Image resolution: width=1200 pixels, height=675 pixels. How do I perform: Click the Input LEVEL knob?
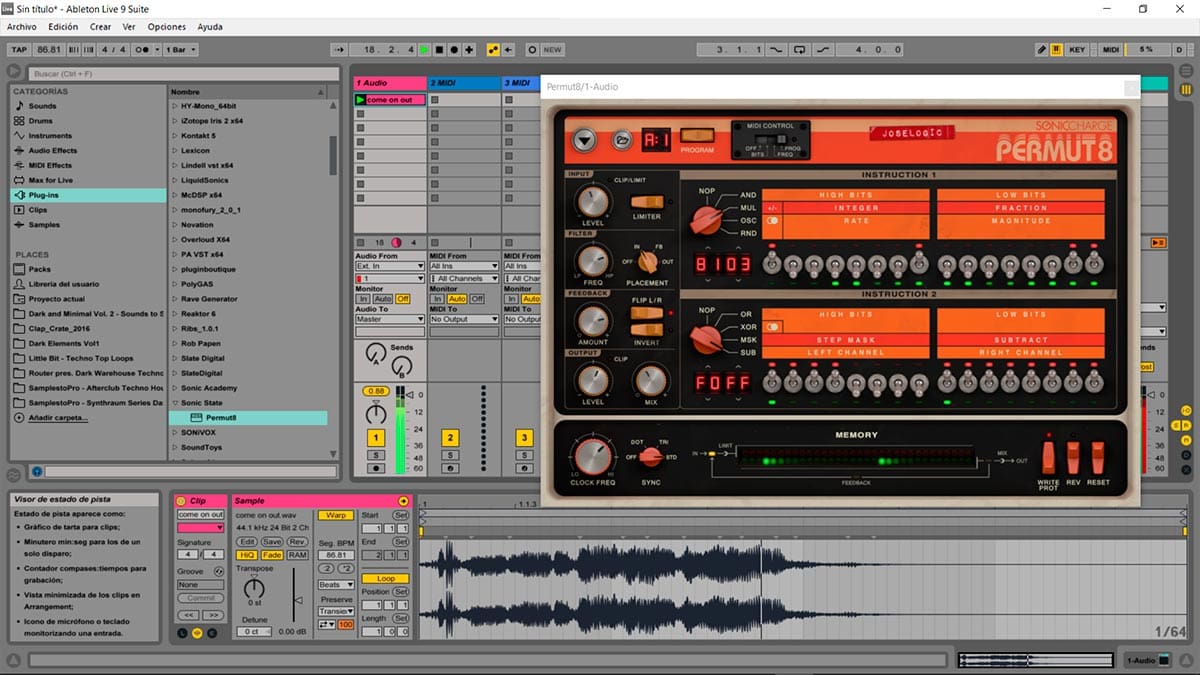pos(593,200)
